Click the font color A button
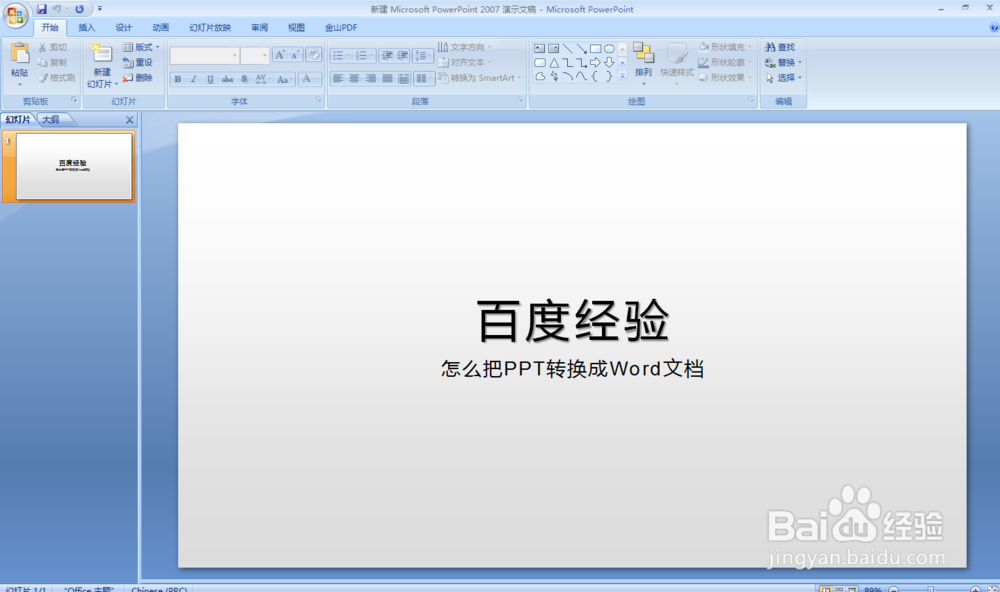Screen dimensions: 1000x592 pyautogui.click(x=306, y=78)
